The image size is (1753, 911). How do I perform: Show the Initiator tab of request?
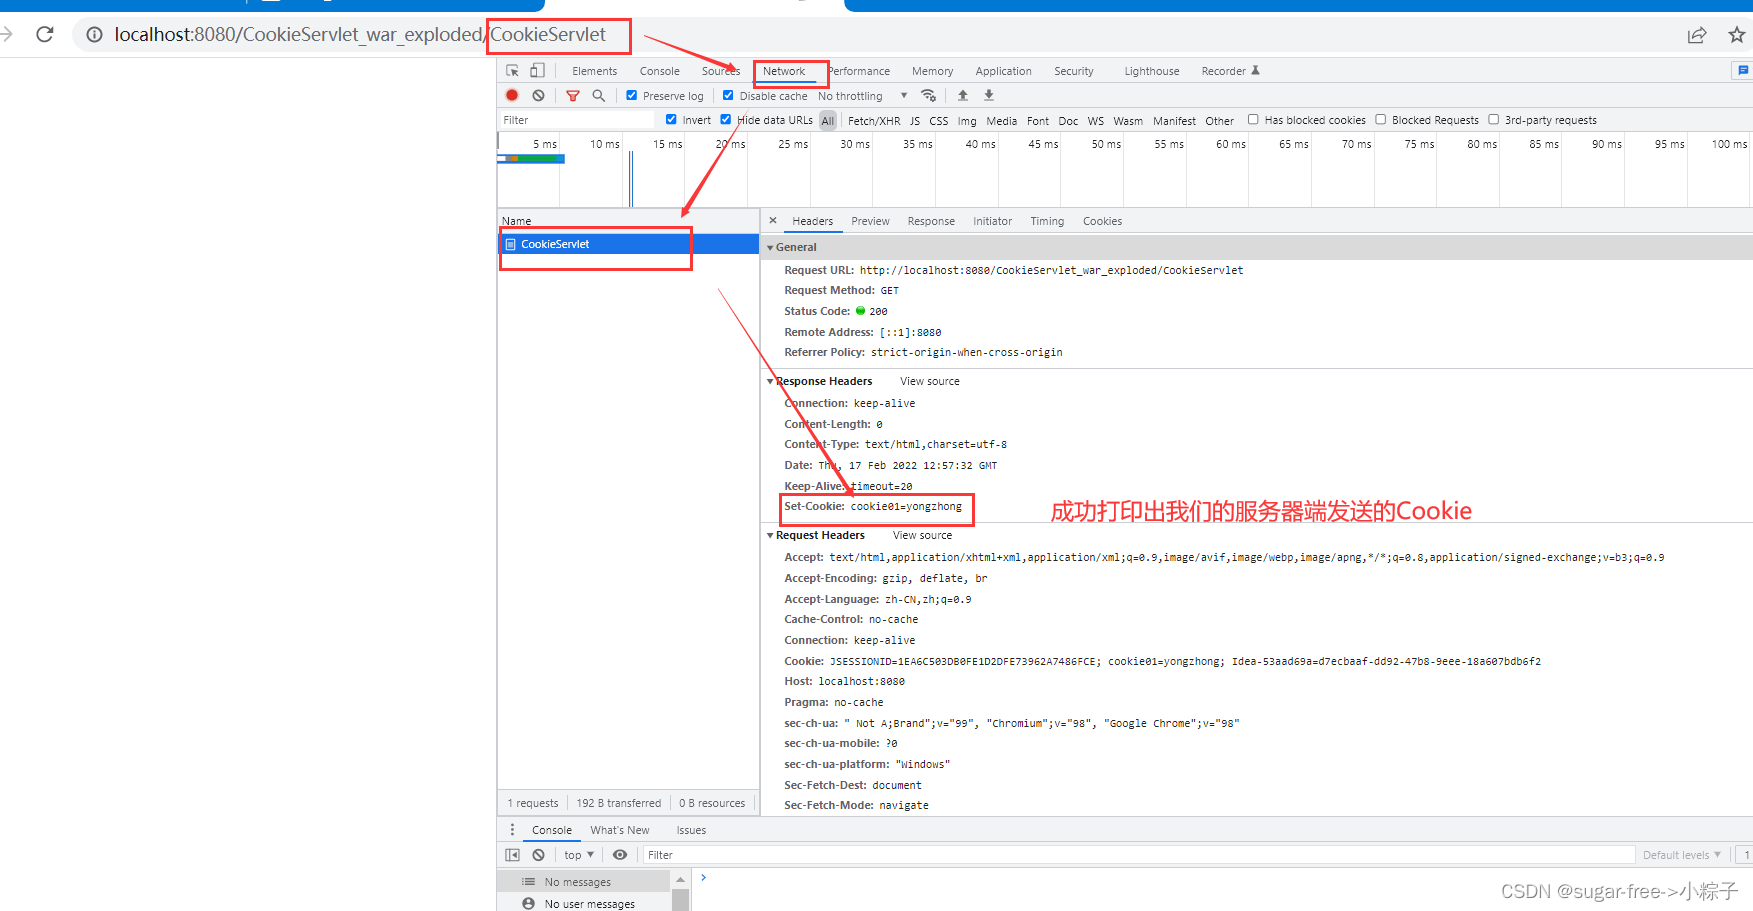click(x=992, y=221)
